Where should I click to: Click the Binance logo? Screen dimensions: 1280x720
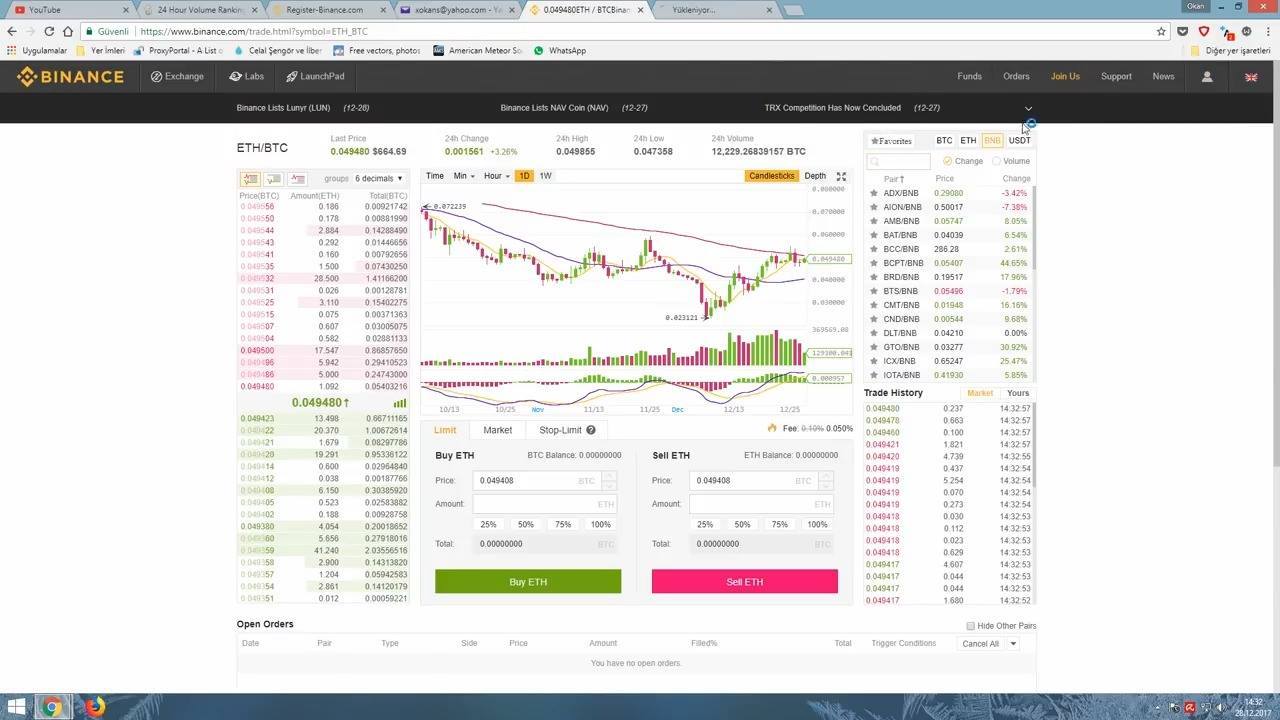click(x=70, y=77)
